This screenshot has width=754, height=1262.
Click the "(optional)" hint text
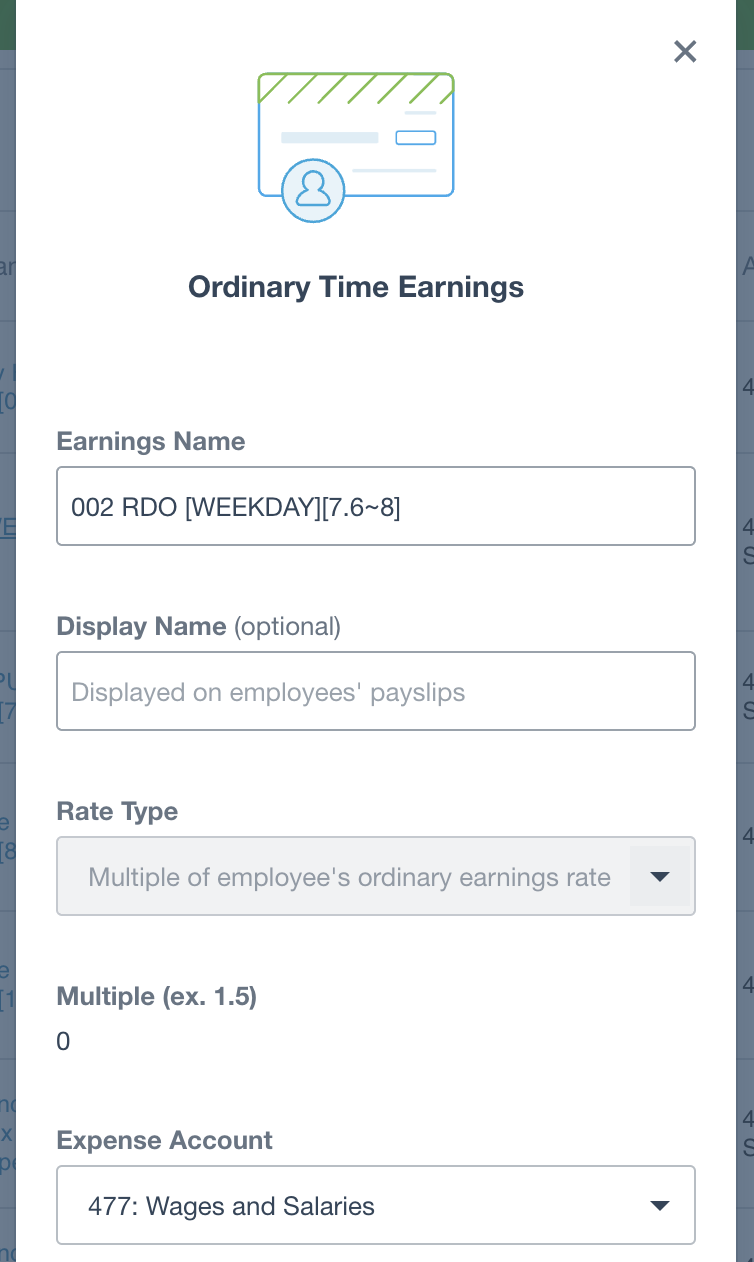pos(288,626)
